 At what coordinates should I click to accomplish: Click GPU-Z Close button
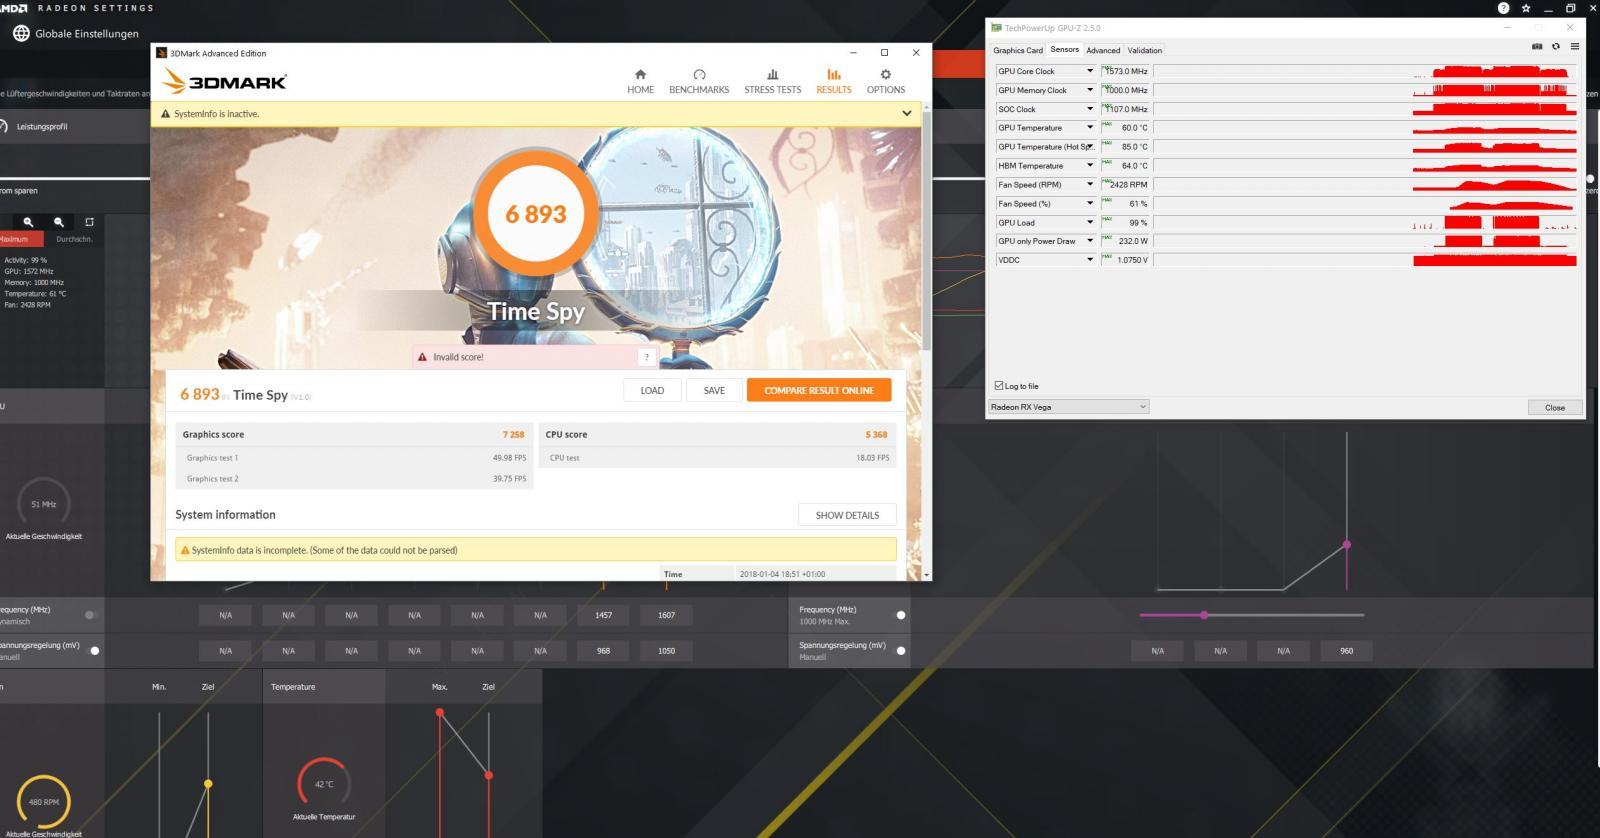[1555, 407]
